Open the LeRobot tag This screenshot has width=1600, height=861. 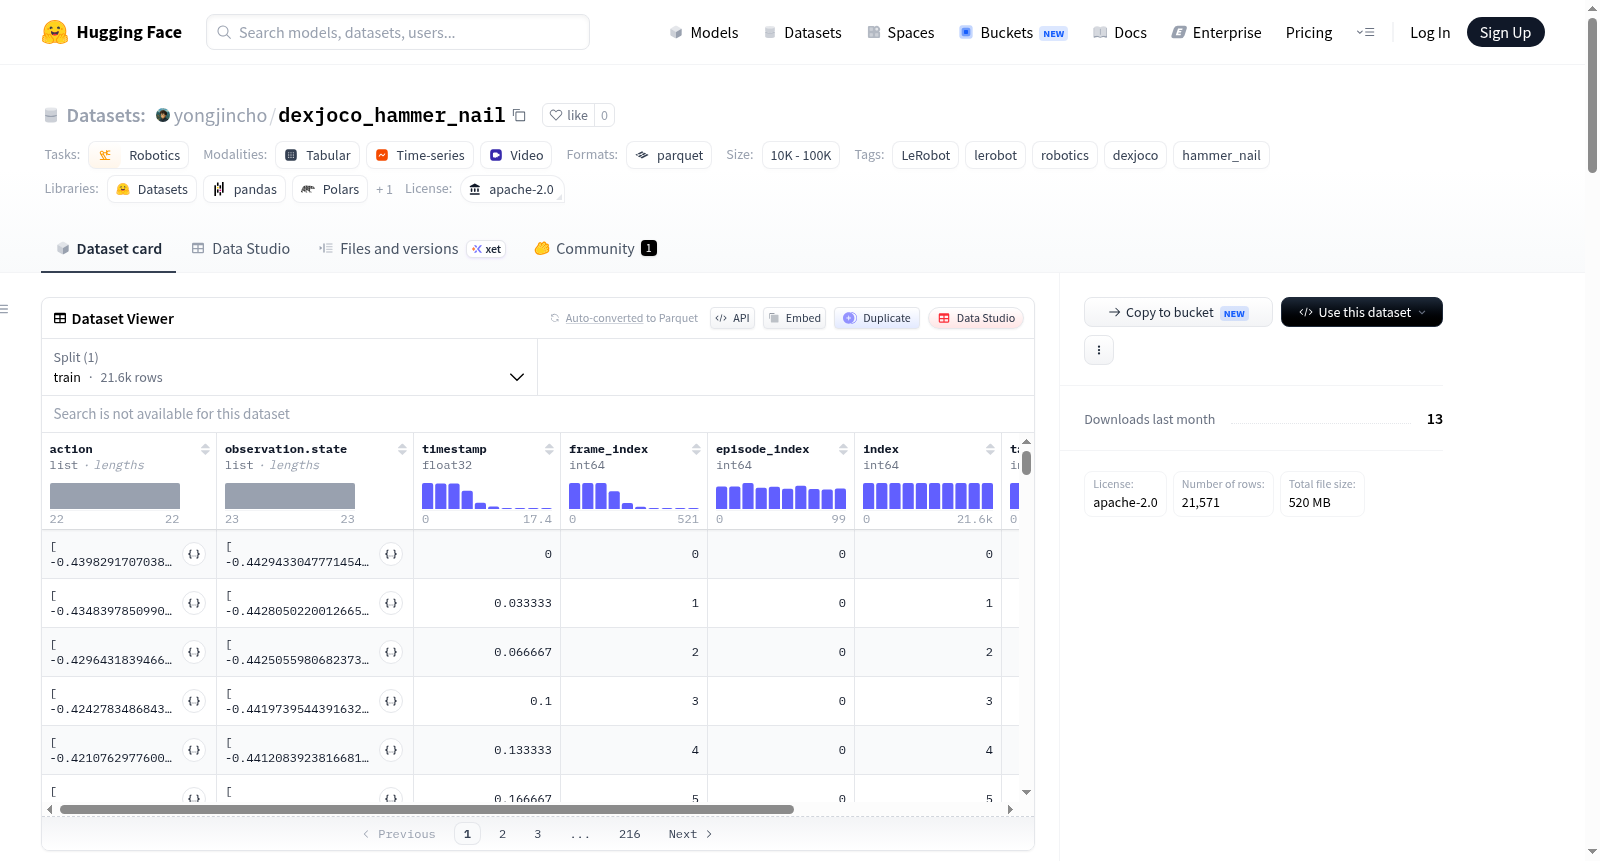926,155
